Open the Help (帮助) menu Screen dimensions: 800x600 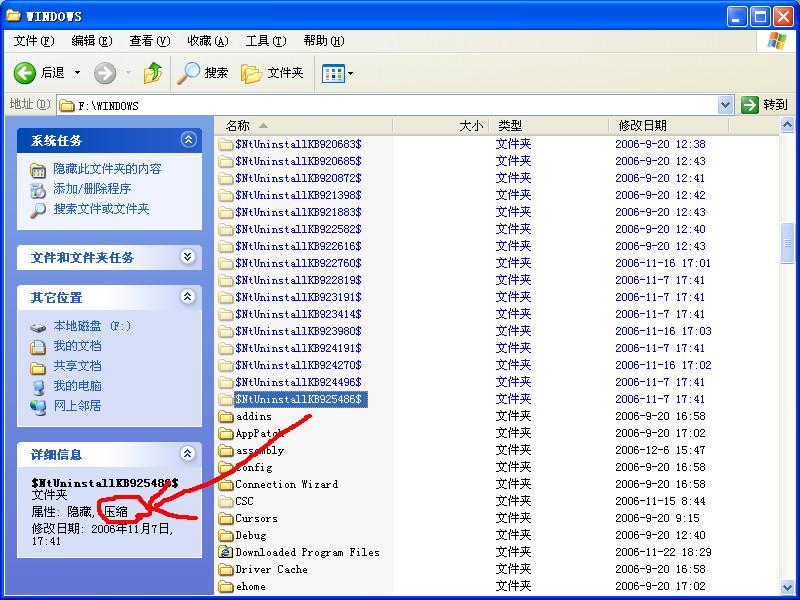(324, 40)
